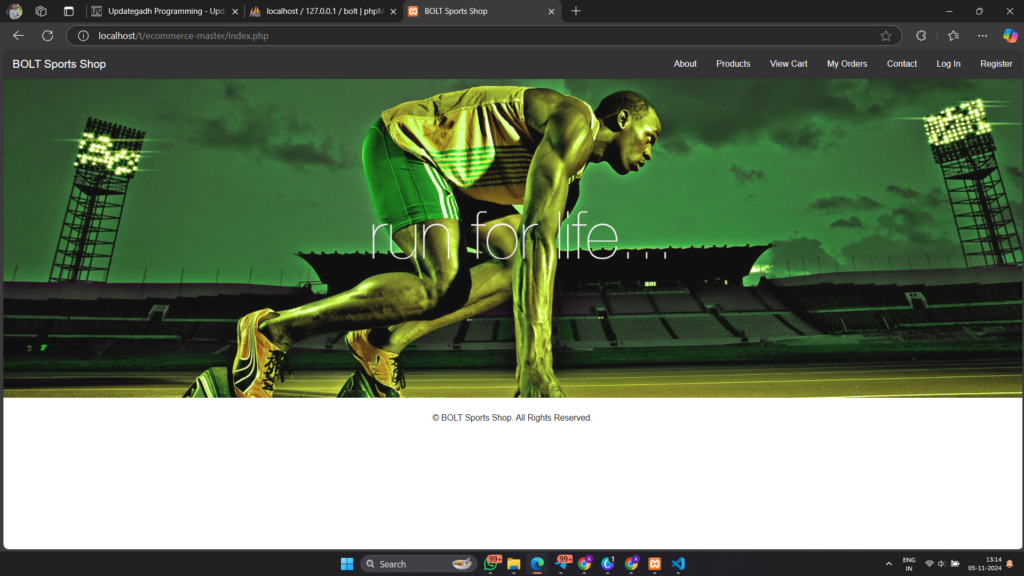Open a new browser tab
Image resolution: width=1024 pixels, height=576 pixels.
[x=575, y=11]
